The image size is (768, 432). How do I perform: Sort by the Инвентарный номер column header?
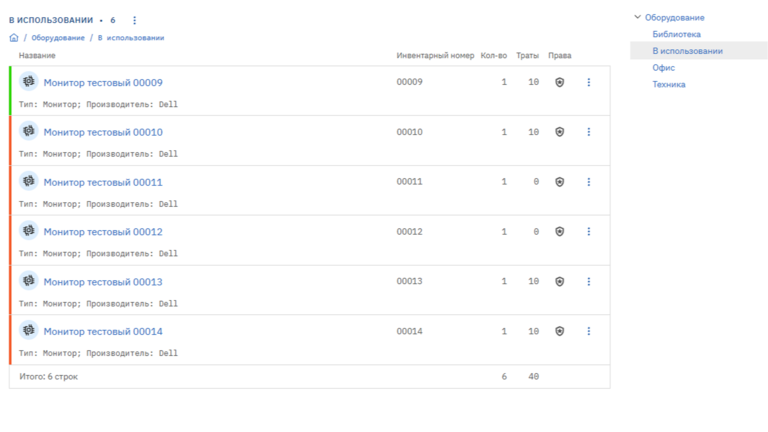435,56
